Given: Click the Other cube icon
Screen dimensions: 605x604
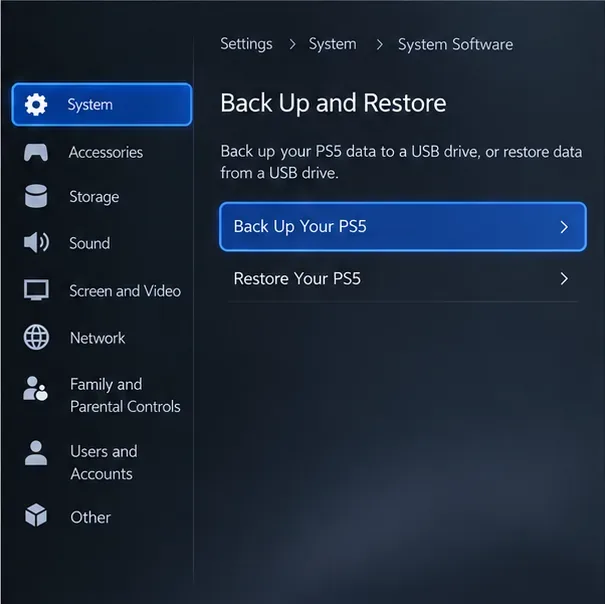Looking at the screenshot, I should tap(36, 515).
